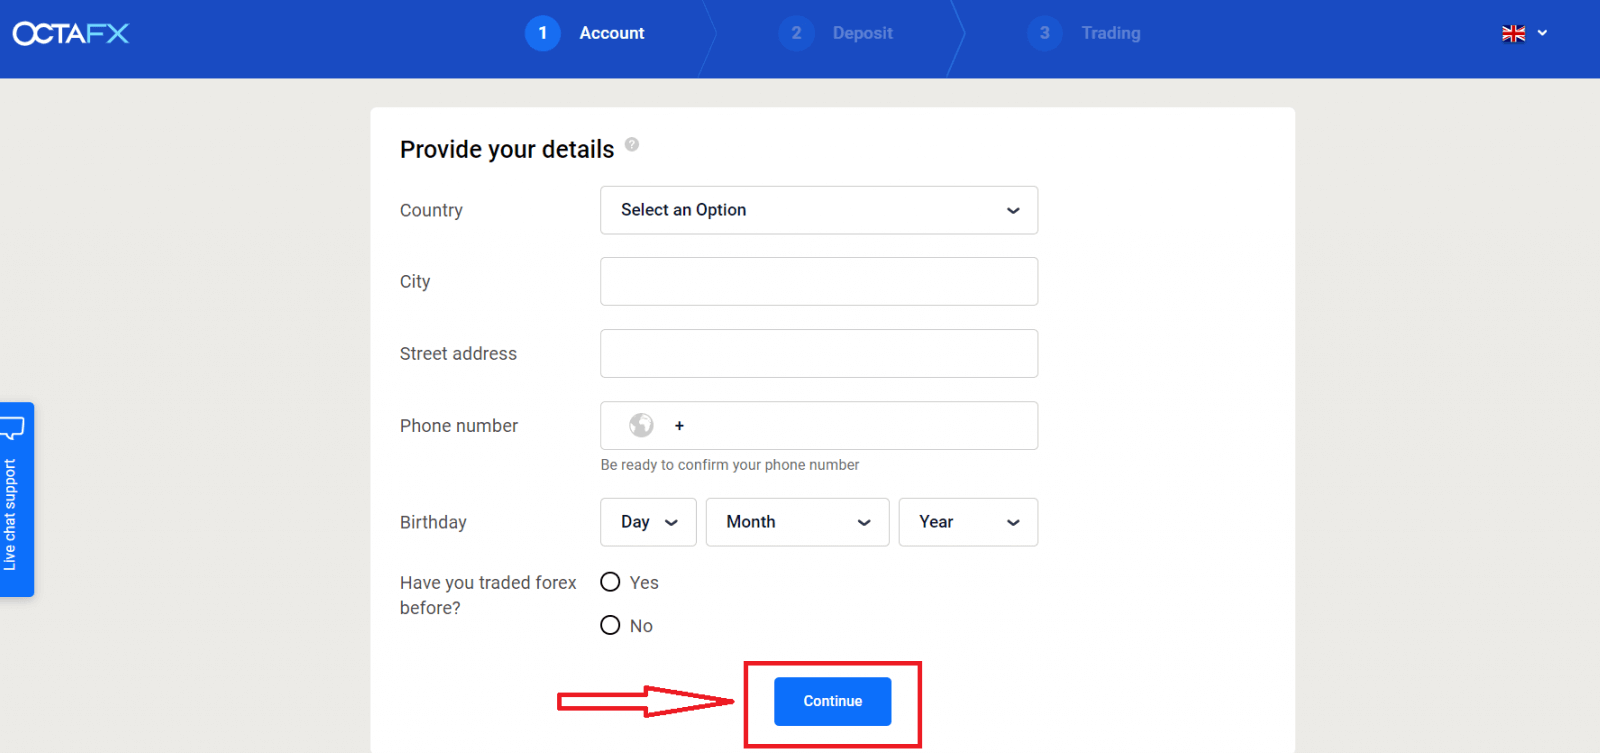Select the step 2 circle icon
1600x753 pixels.
[796, 33]
